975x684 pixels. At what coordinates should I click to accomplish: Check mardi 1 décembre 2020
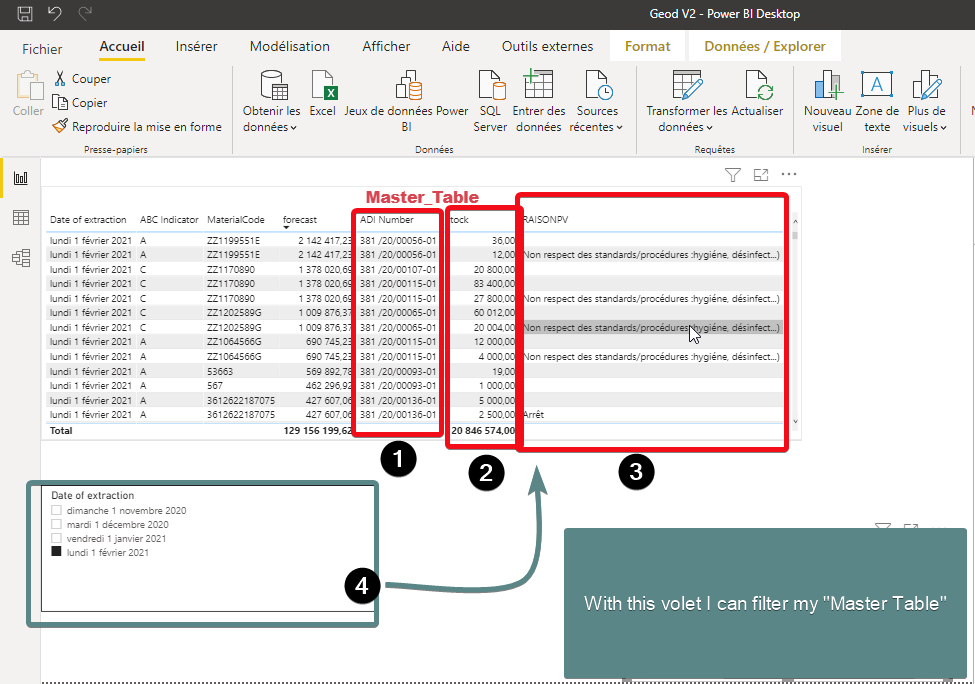point(57,524)
